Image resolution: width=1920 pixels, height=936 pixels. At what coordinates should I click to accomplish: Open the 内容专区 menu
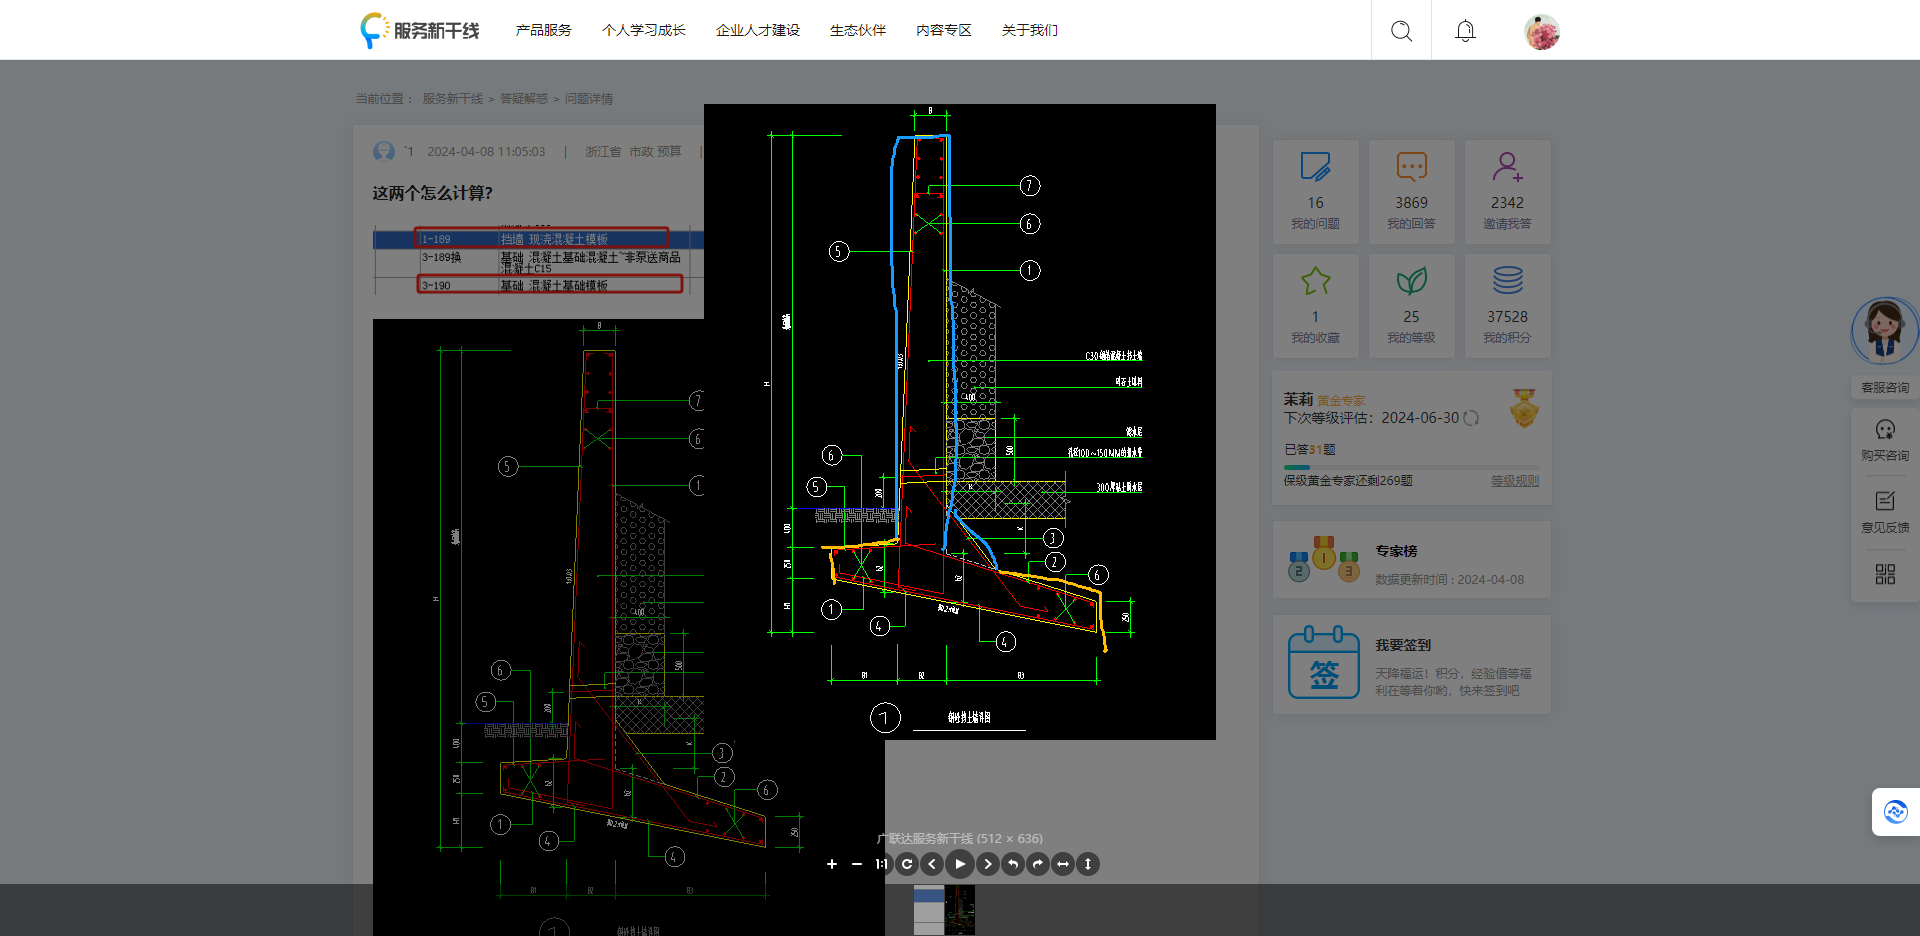944,30
